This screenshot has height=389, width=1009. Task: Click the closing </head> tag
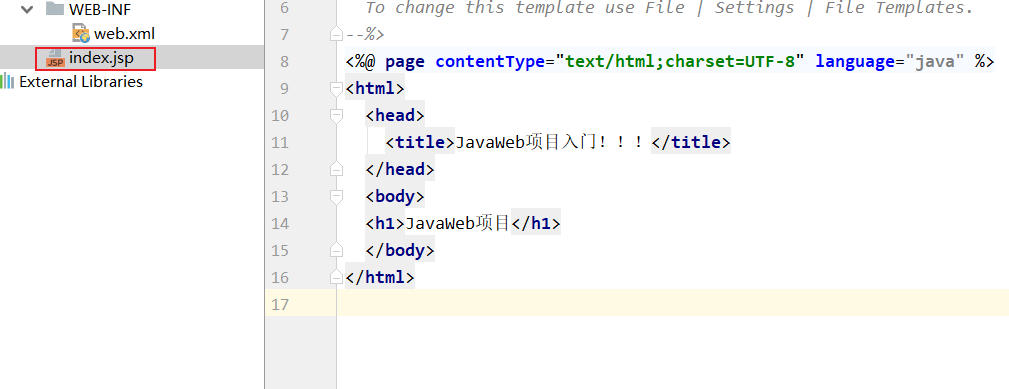pos(400,170)
